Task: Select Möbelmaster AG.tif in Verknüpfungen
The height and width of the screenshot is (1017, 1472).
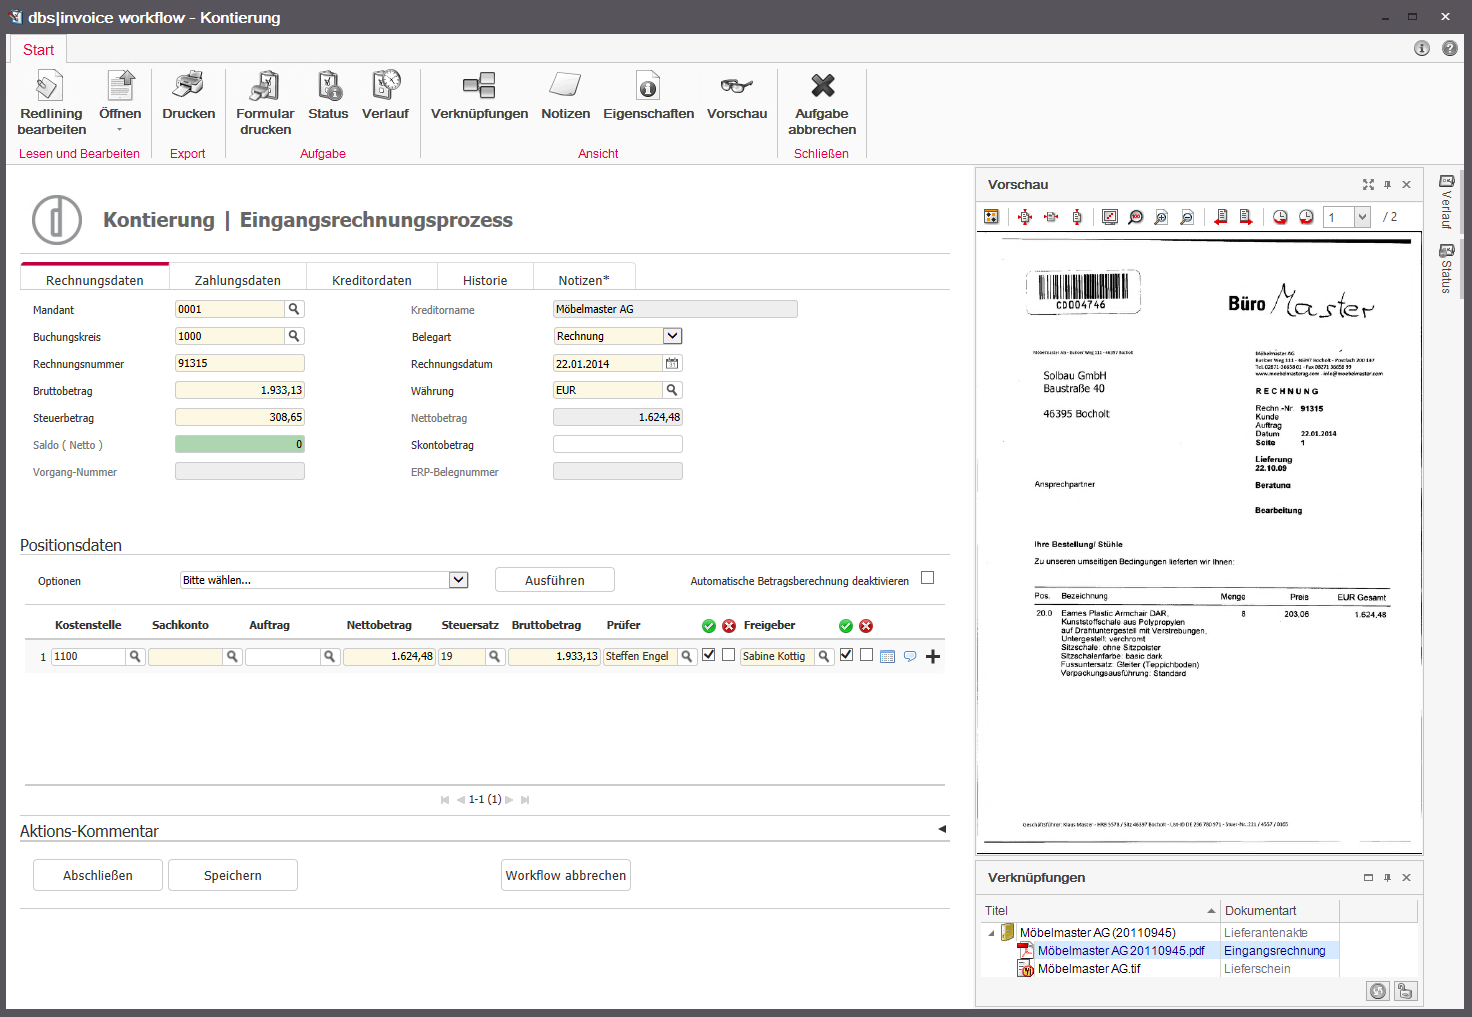Action: [1088, 969]
